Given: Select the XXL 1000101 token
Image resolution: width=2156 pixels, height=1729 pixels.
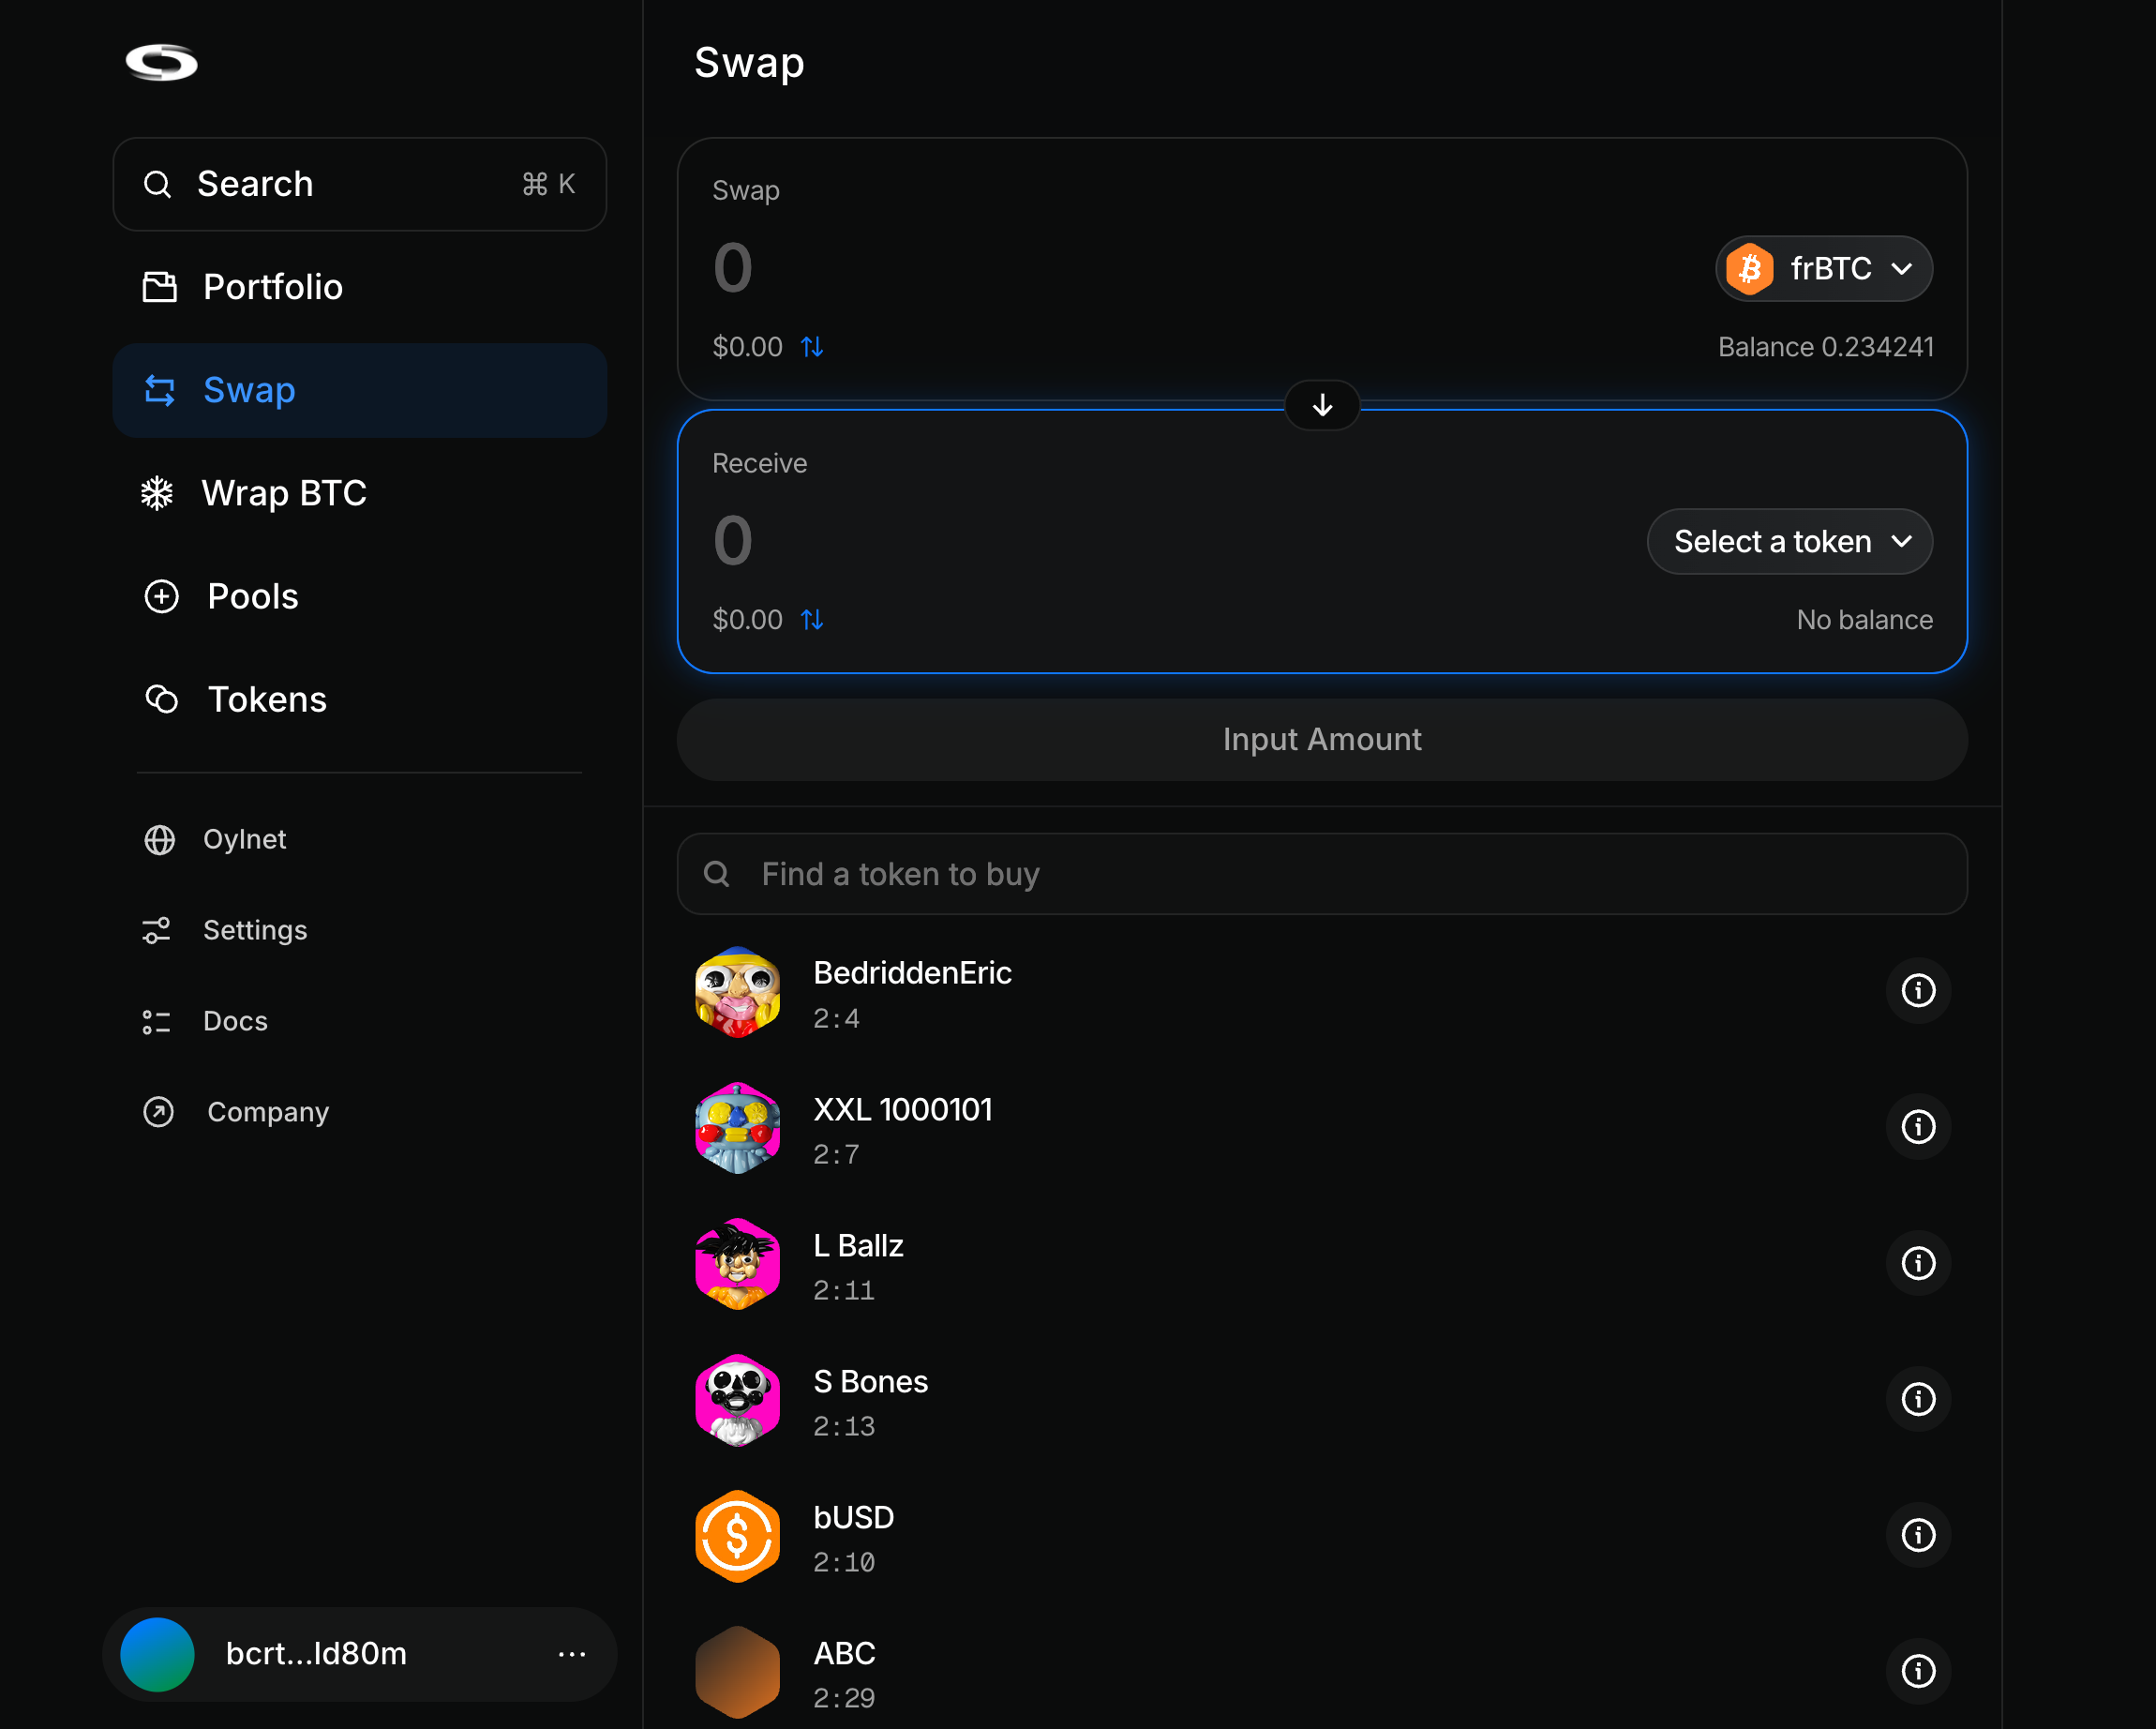Looking at the screenshot, I should 1322,1128.
